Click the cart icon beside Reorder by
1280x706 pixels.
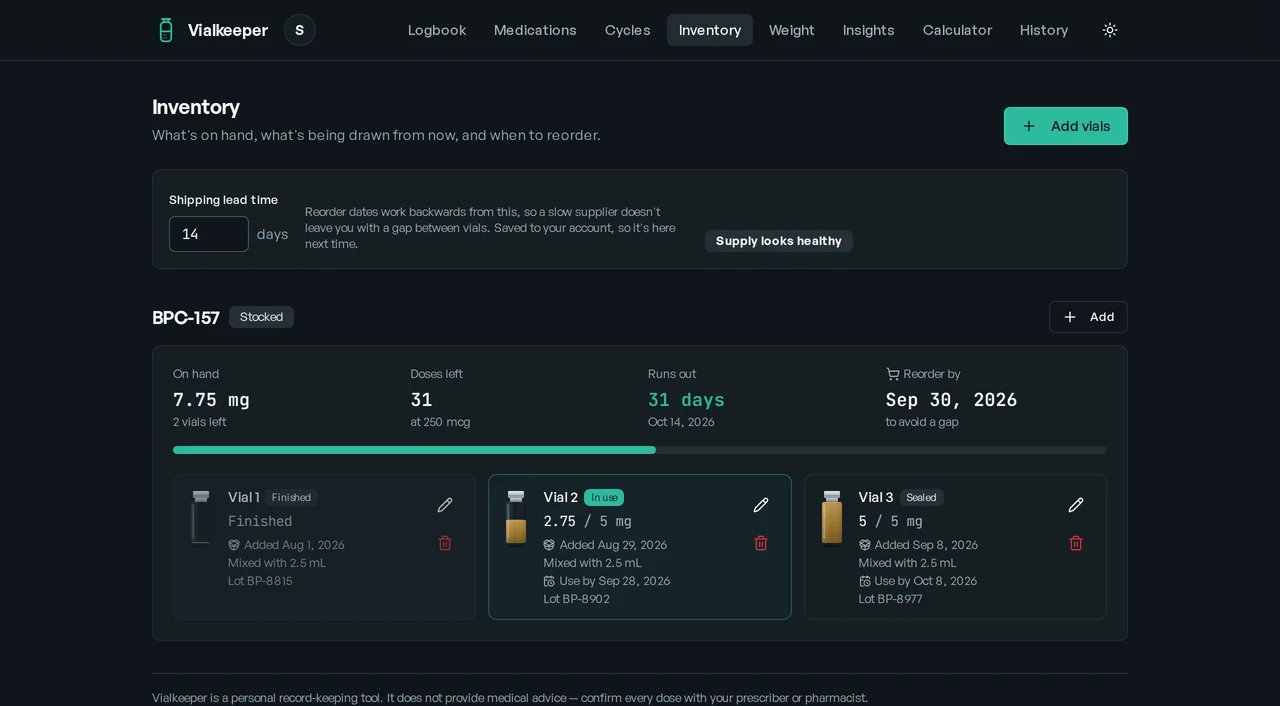(x=893, y=374)
